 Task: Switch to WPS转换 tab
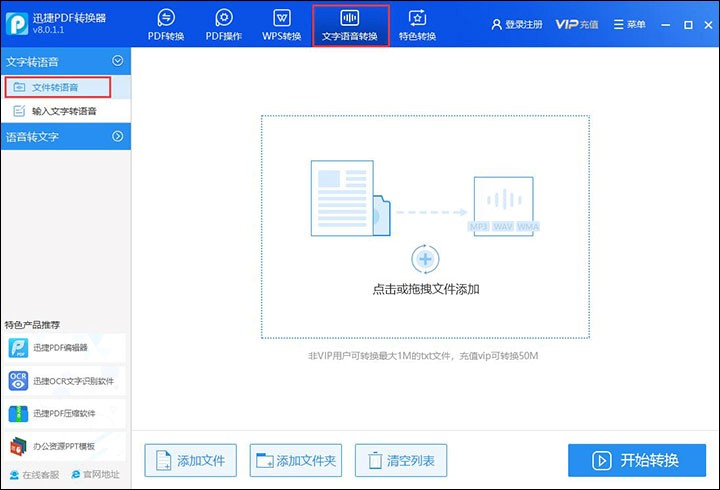281,25
